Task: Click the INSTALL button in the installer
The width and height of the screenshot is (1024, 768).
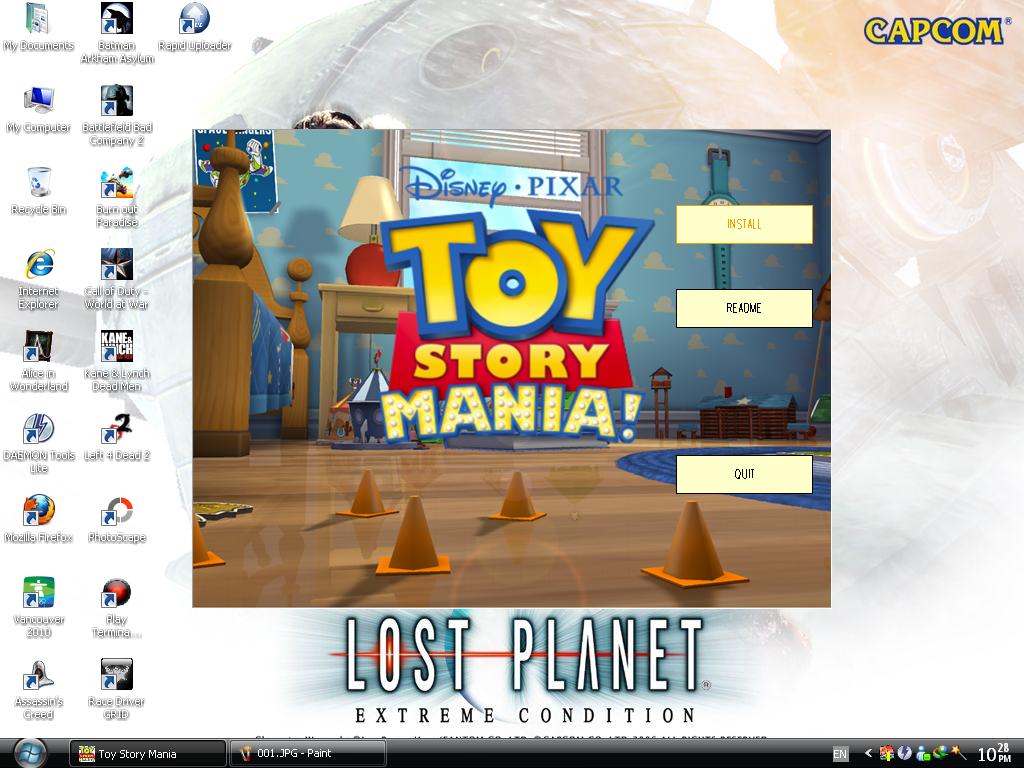Action: point(744,224)
